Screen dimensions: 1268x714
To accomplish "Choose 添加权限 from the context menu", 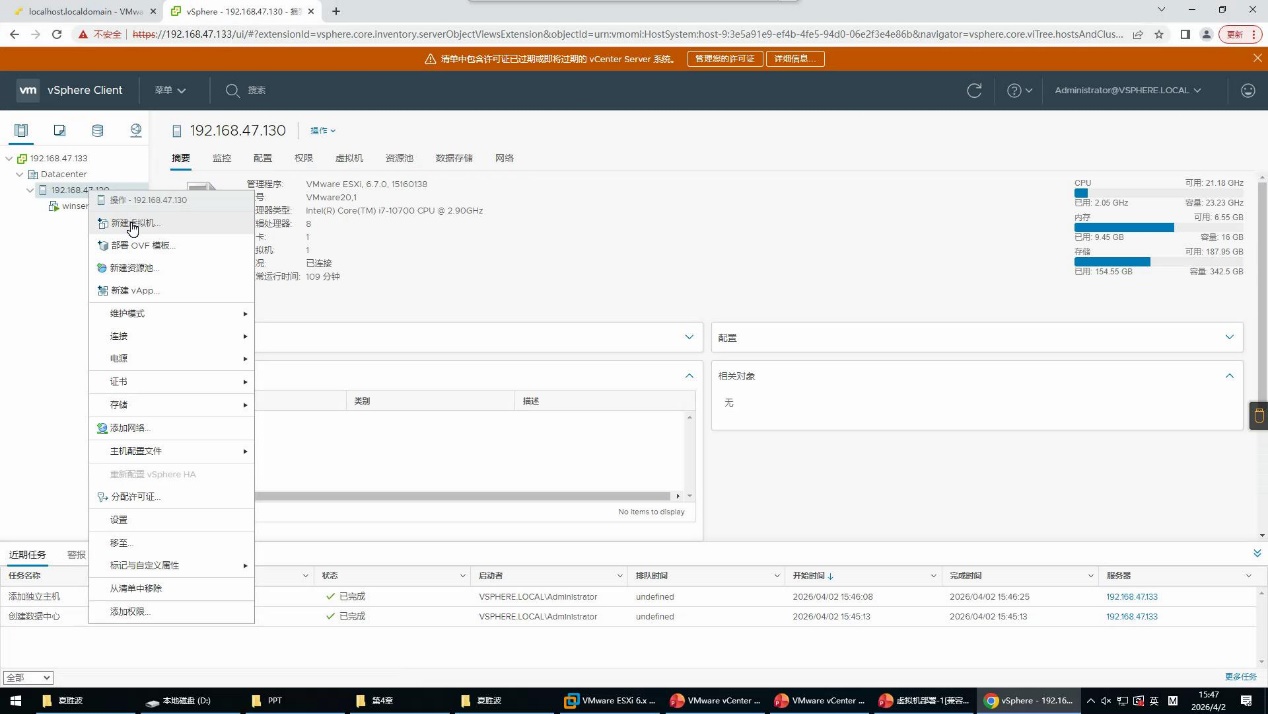I will [x=171, y=611].
